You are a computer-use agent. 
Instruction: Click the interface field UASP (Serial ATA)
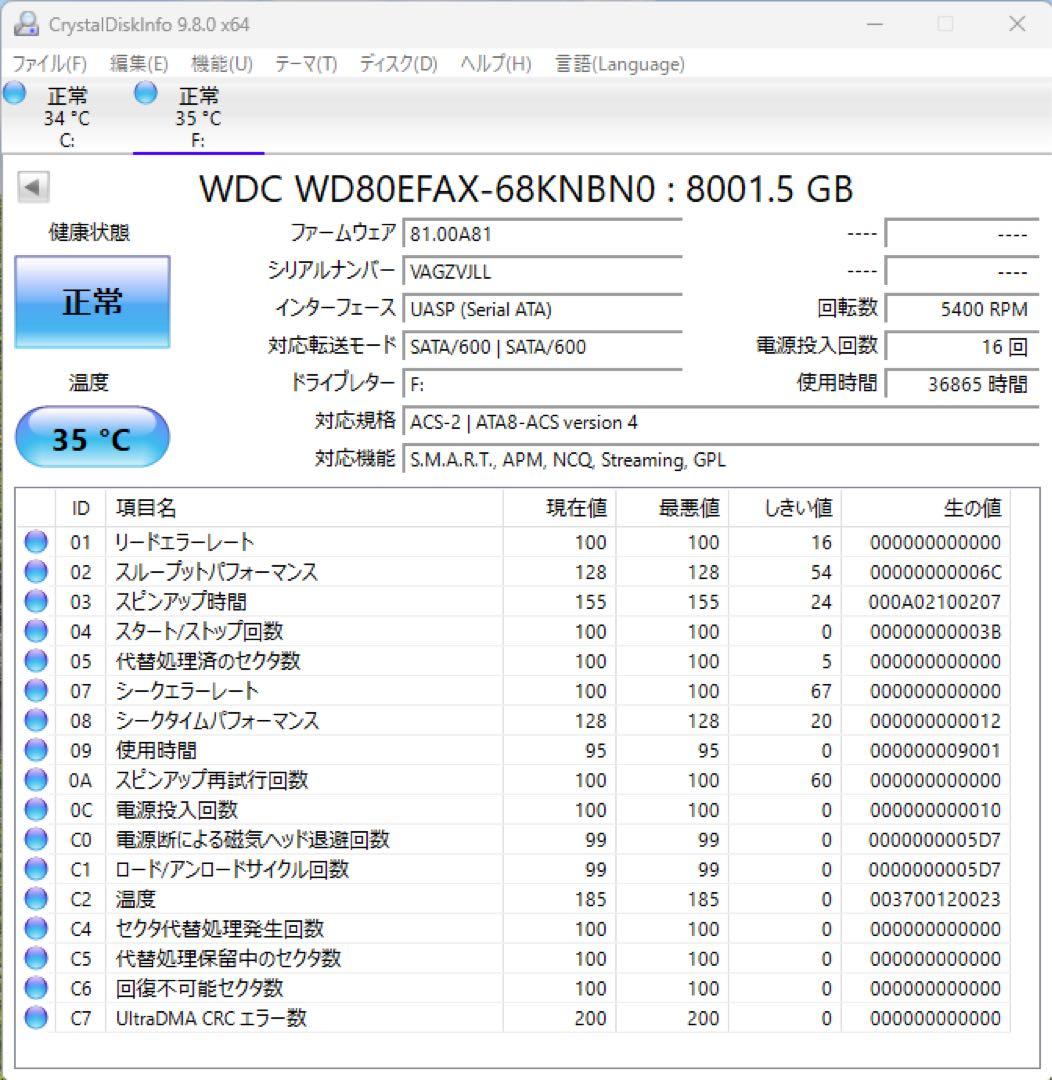tap(543, 309)
